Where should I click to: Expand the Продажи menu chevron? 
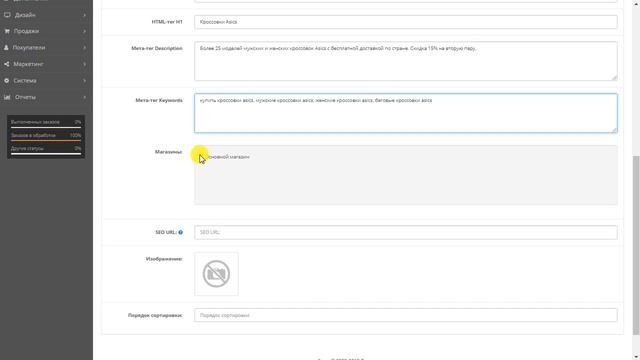84,31
